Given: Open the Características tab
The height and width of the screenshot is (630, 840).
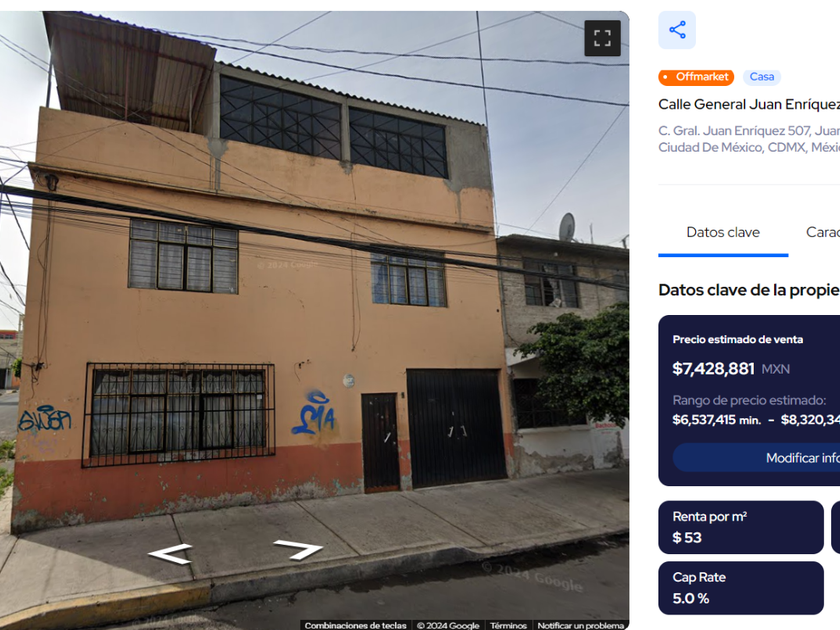Looking at the screenshot, I should (x=822, y=232).
